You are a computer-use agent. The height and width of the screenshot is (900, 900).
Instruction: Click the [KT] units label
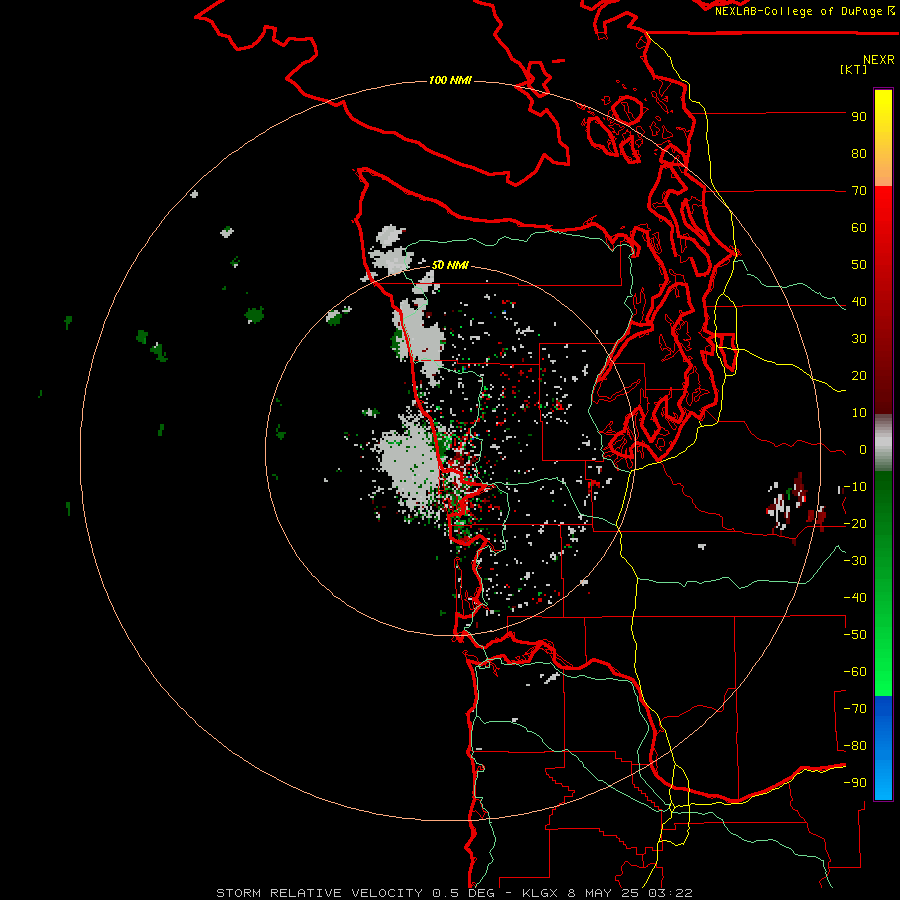pos(853,69)
